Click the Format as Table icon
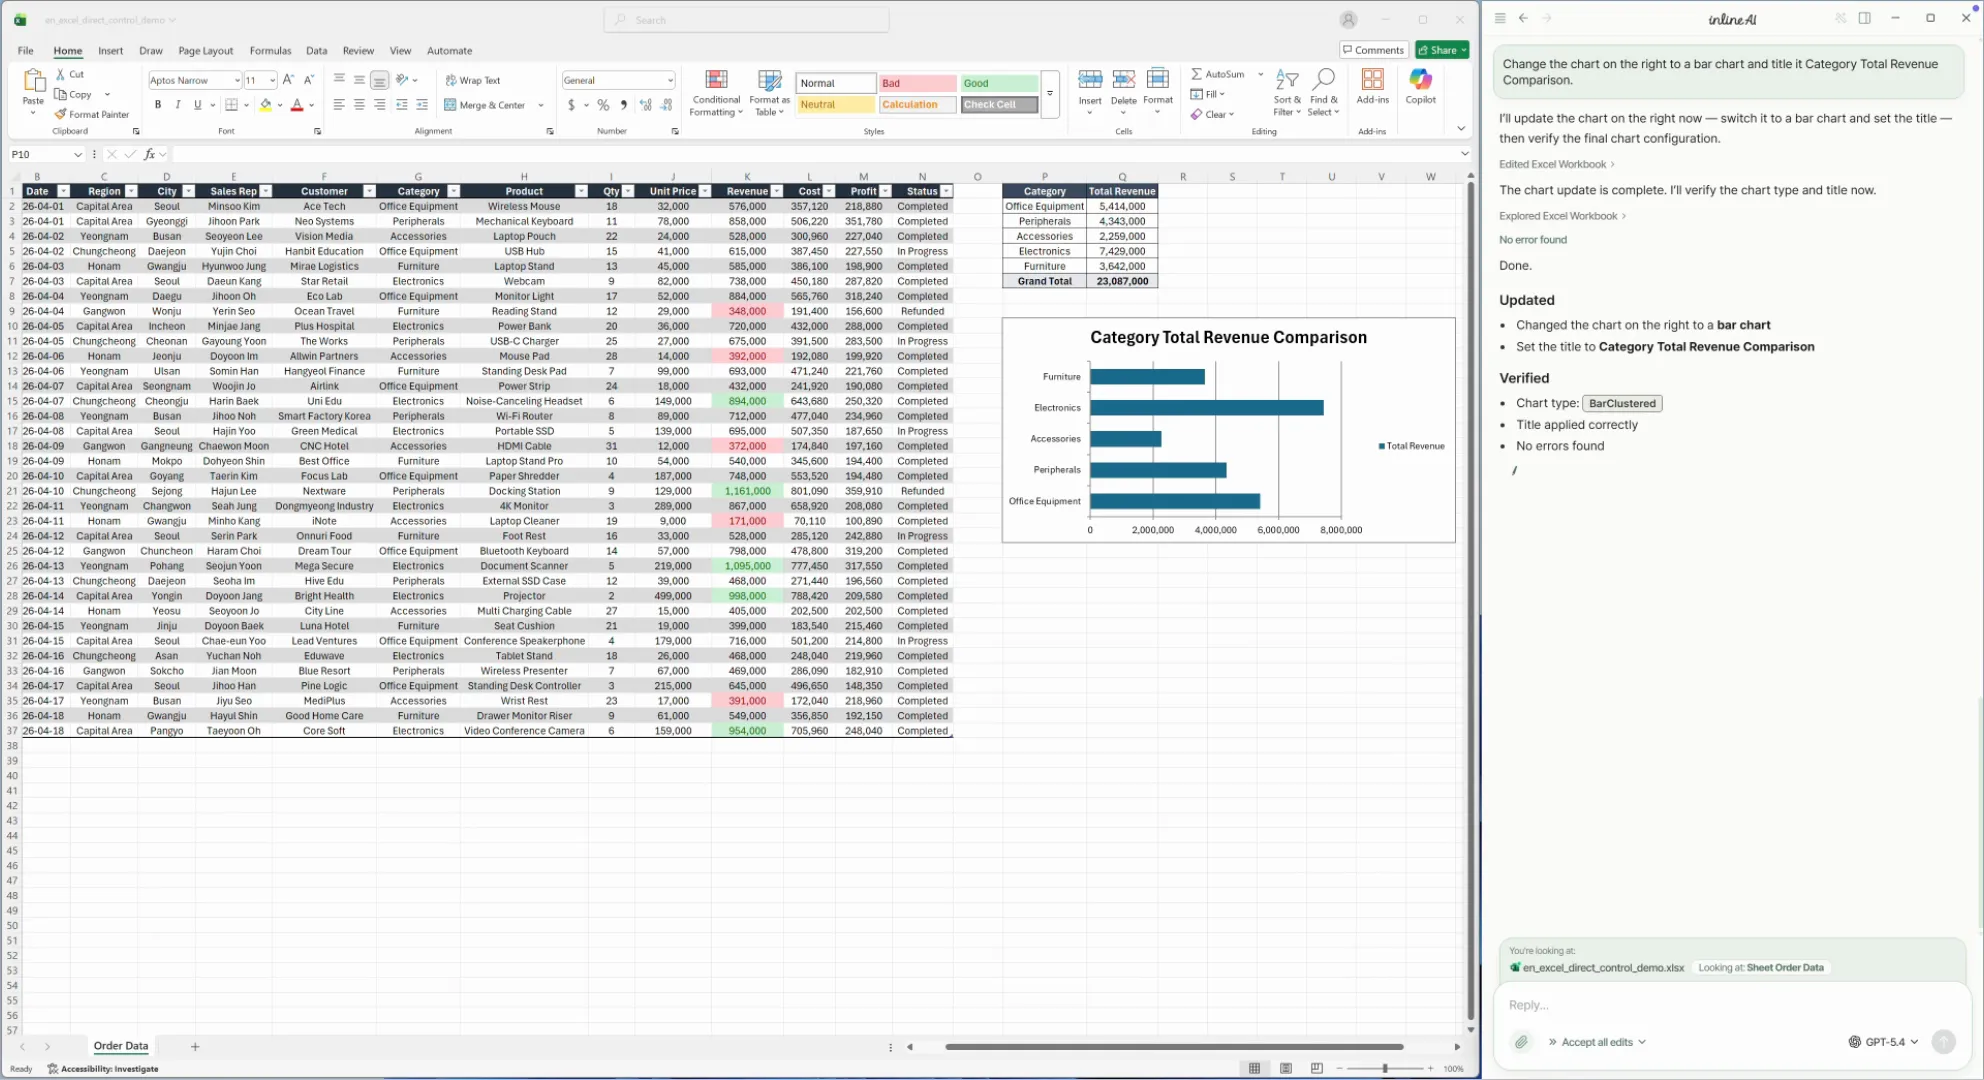 tap(769, 81)
